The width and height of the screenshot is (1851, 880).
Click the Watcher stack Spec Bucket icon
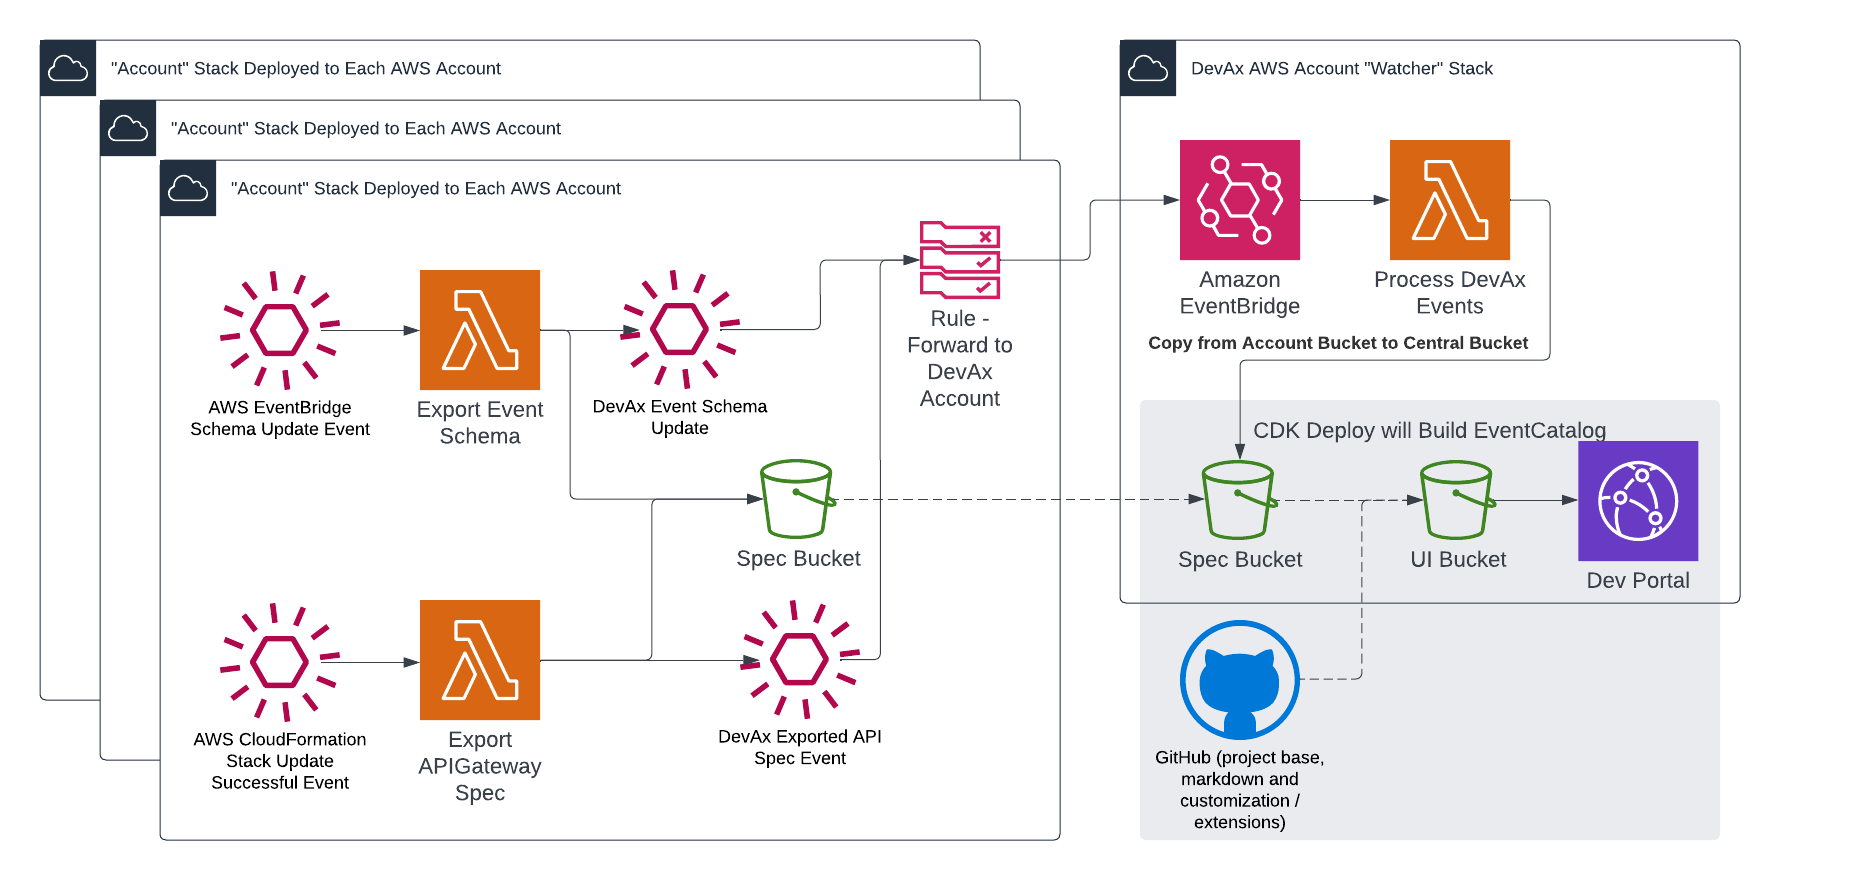click(x=1239, y=500)
